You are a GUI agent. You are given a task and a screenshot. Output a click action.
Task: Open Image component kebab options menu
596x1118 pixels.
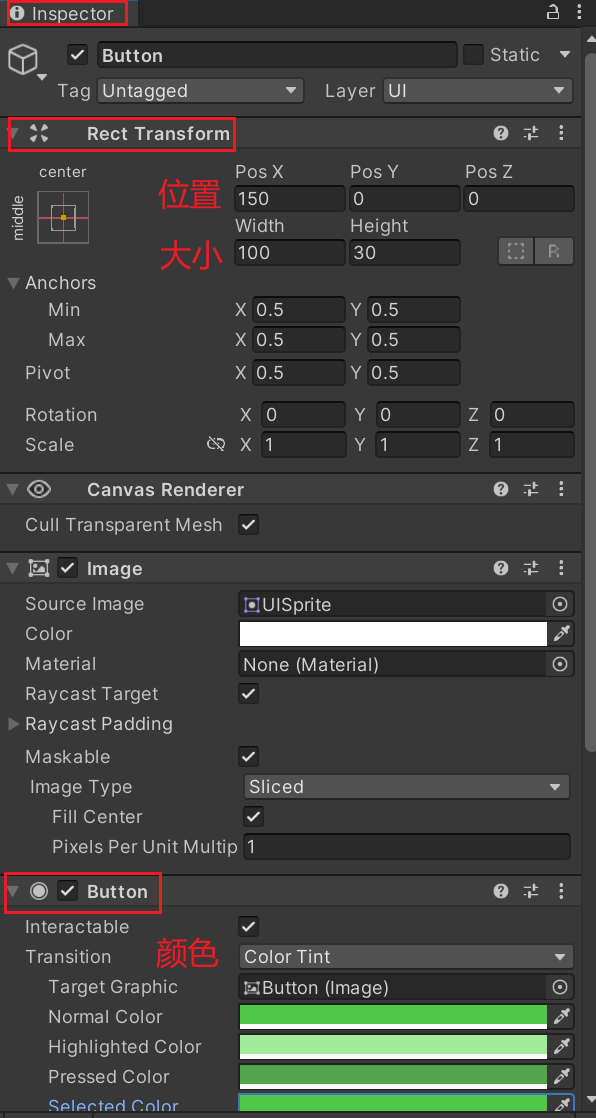point(561,568)
